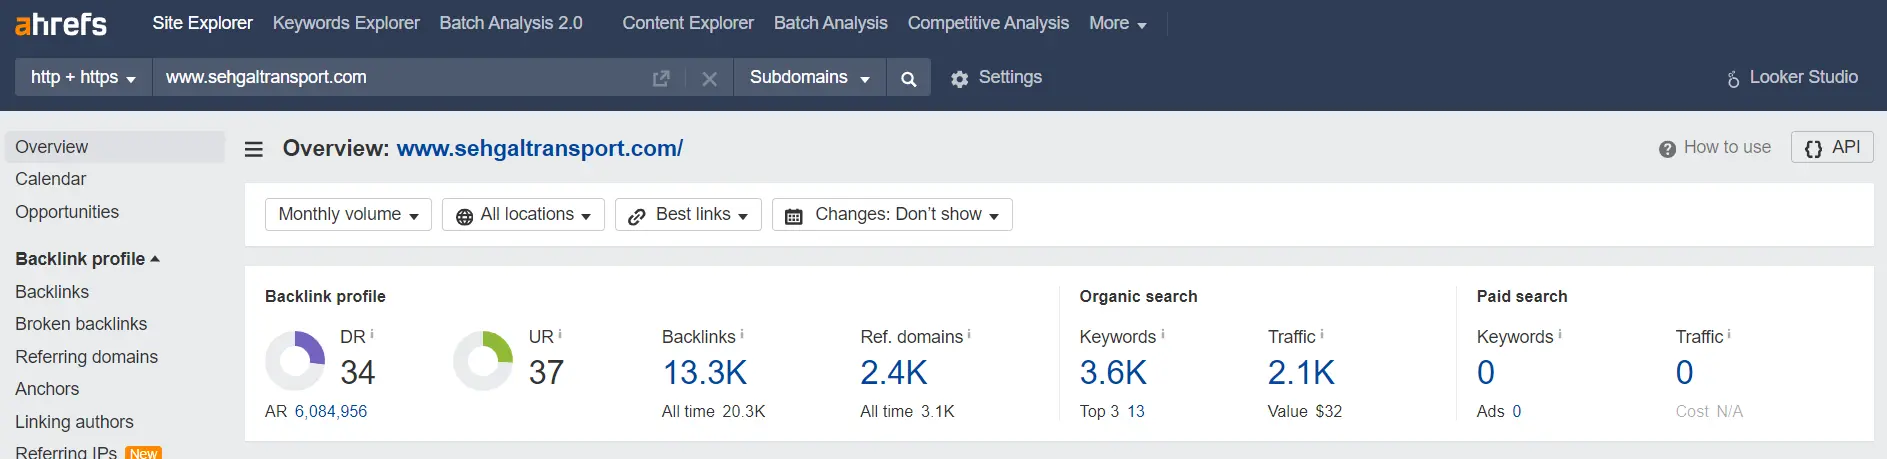Click the Looker Studio link
The height and width of the screenshot is (459, 1887).
(x=1804, y=77)
